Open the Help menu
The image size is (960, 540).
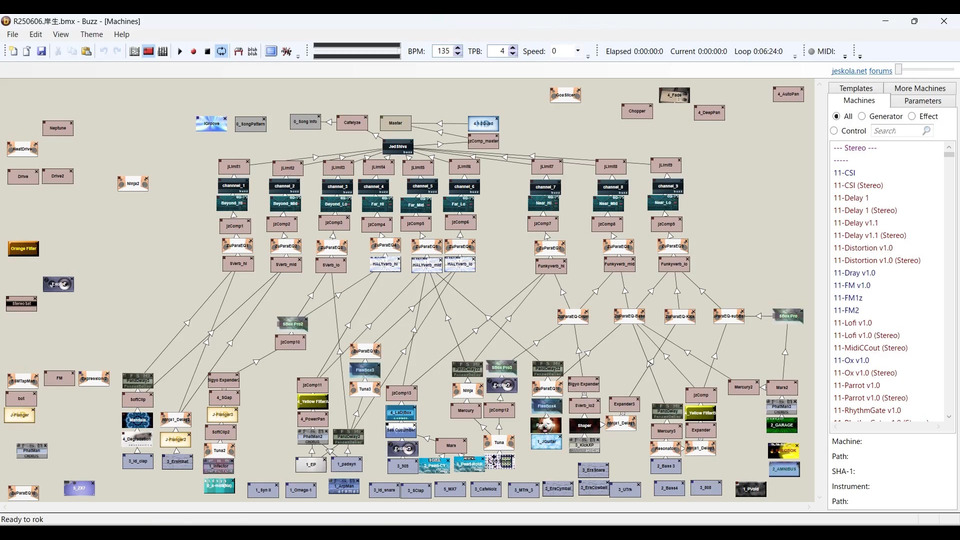(x=121, y=34)
